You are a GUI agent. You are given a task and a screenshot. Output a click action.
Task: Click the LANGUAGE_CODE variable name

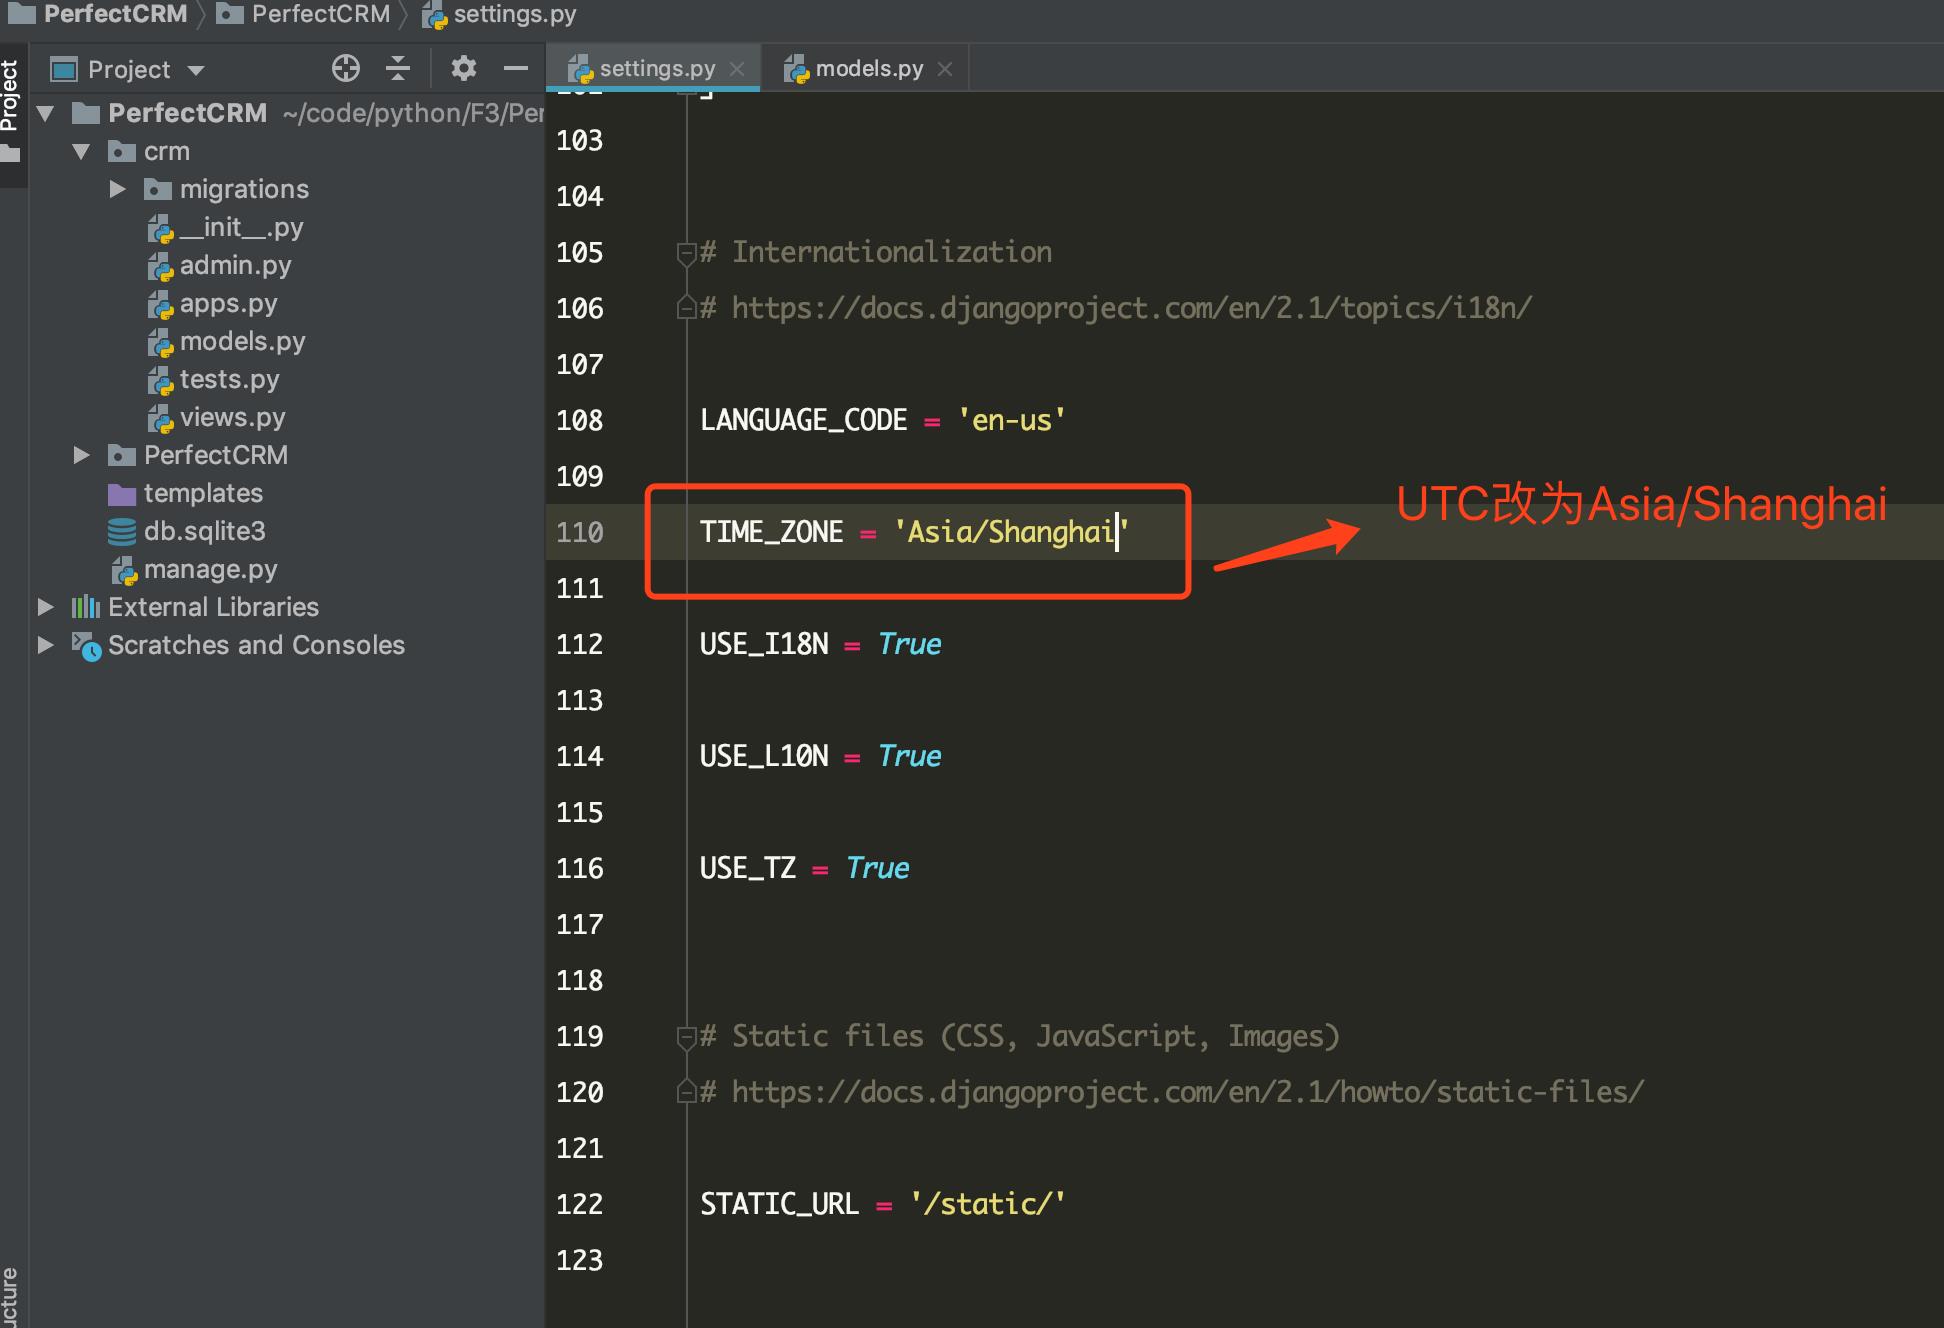(x=804, y=420)
